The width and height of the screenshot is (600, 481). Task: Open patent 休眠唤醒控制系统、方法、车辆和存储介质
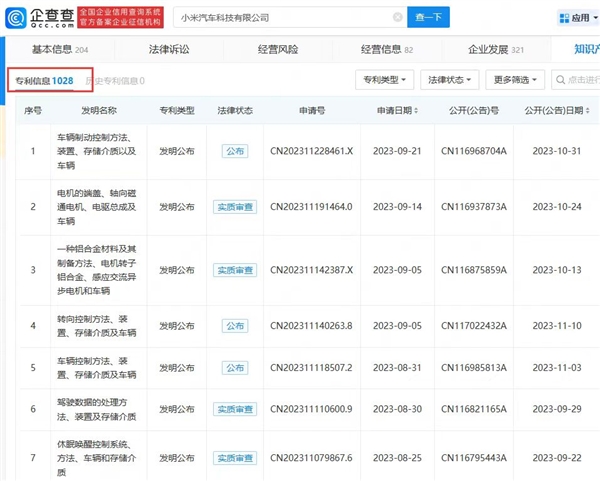(96, 458)
